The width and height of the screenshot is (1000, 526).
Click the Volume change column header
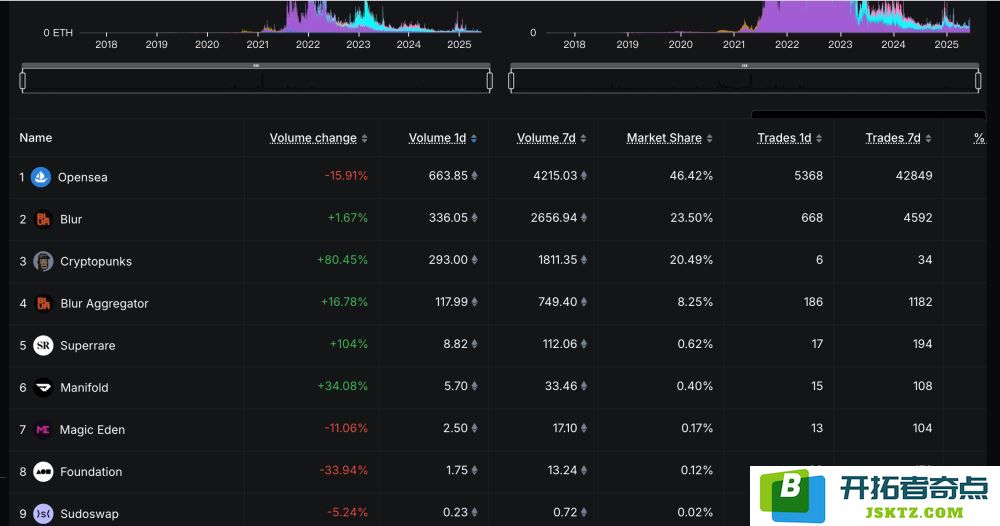[313, 138]
